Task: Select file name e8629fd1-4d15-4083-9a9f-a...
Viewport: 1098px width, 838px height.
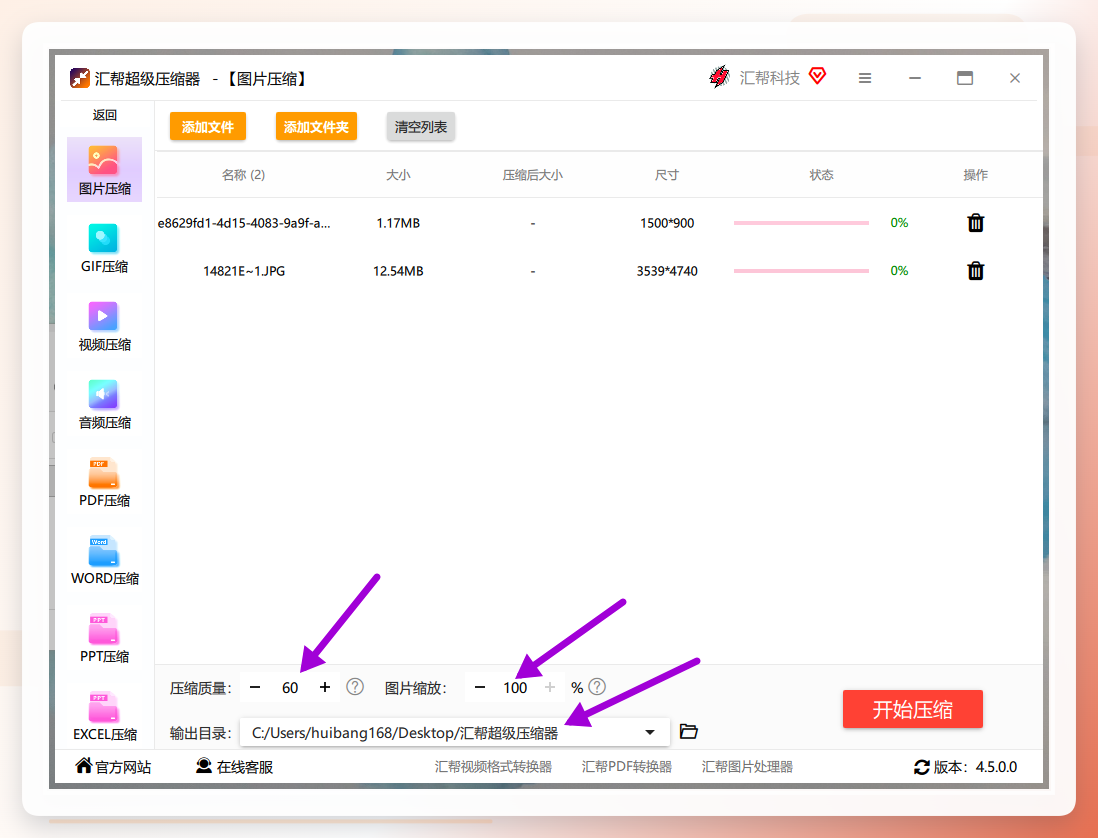Action: coord(244,223)
